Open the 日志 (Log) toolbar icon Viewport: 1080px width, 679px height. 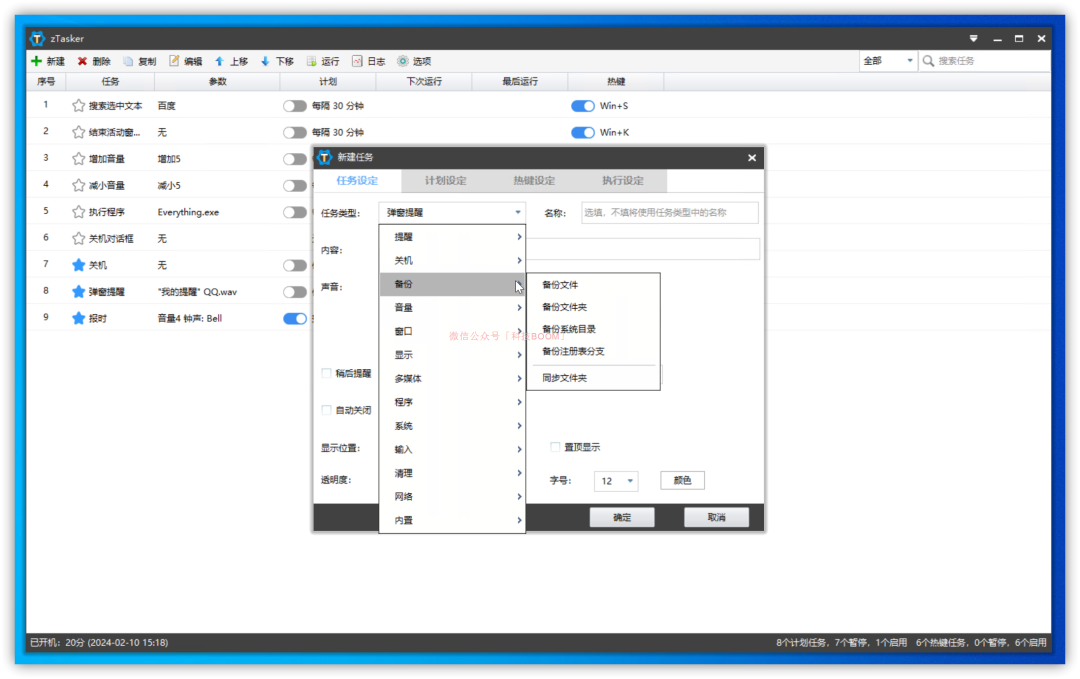[x=357, y=61]
